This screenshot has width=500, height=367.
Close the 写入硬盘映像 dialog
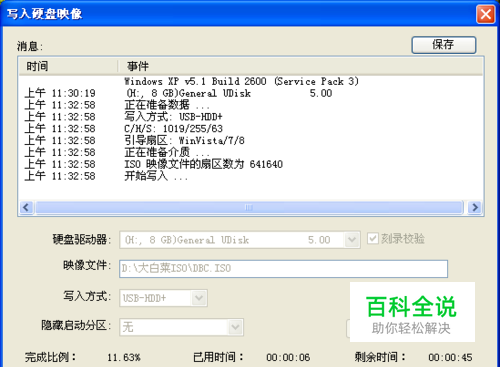coord(485,14)
